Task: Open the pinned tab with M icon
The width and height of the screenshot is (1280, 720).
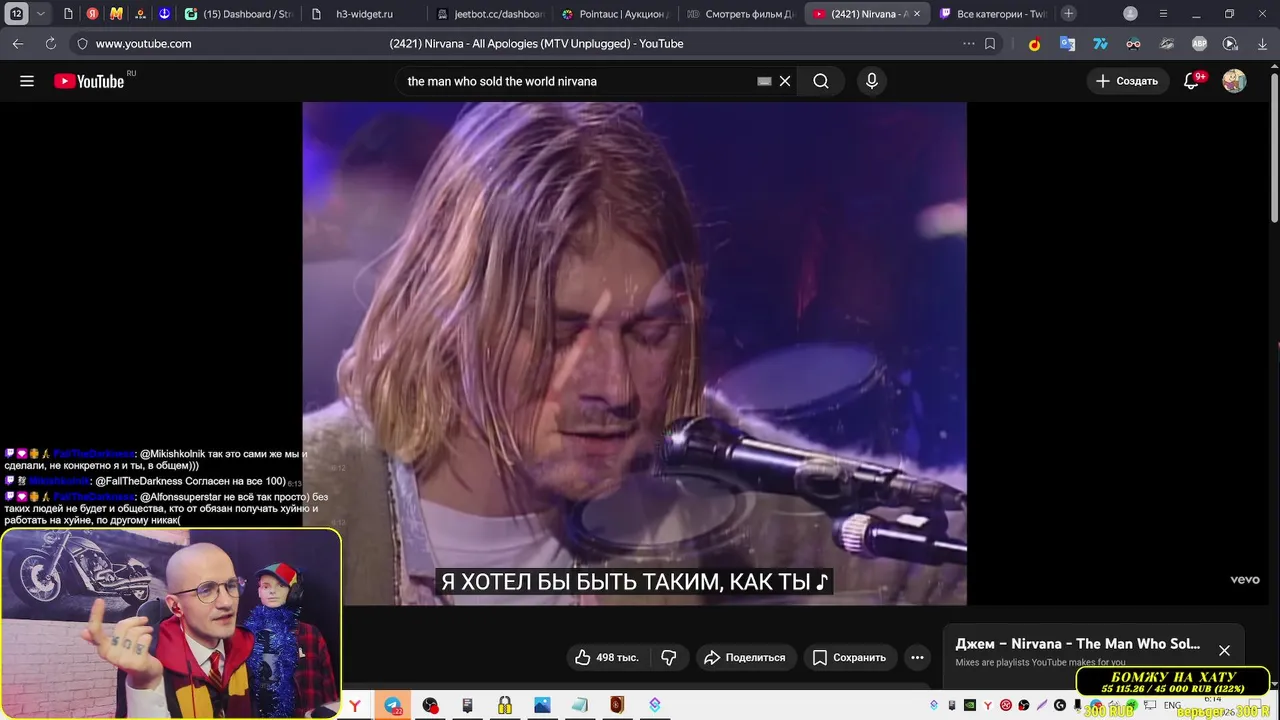Action: click(x=116, y=14)
